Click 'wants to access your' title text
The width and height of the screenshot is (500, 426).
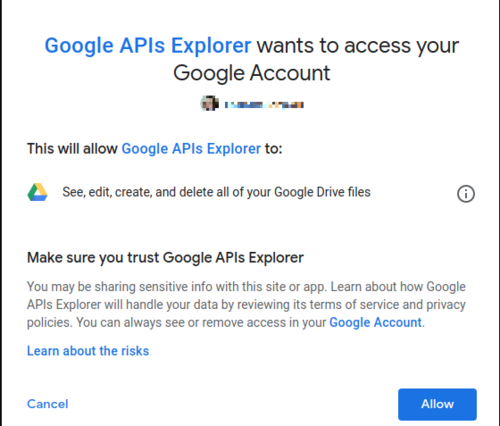[x=358, y=46]
